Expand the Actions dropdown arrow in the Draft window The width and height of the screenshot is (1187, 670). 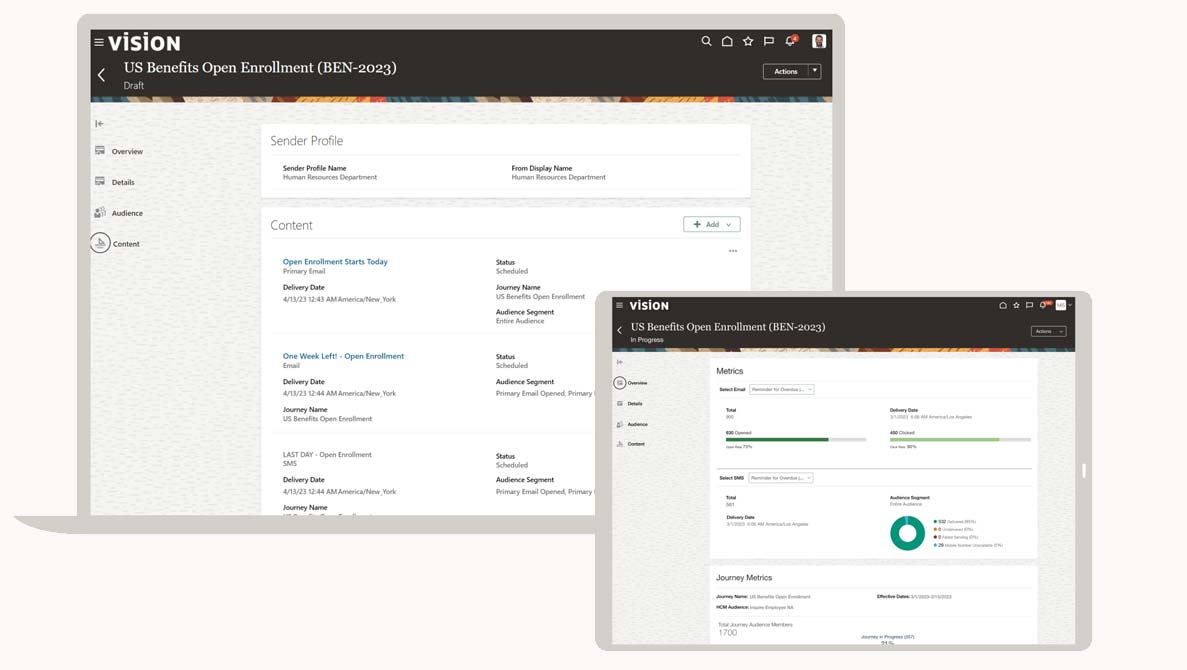point(815,71)
